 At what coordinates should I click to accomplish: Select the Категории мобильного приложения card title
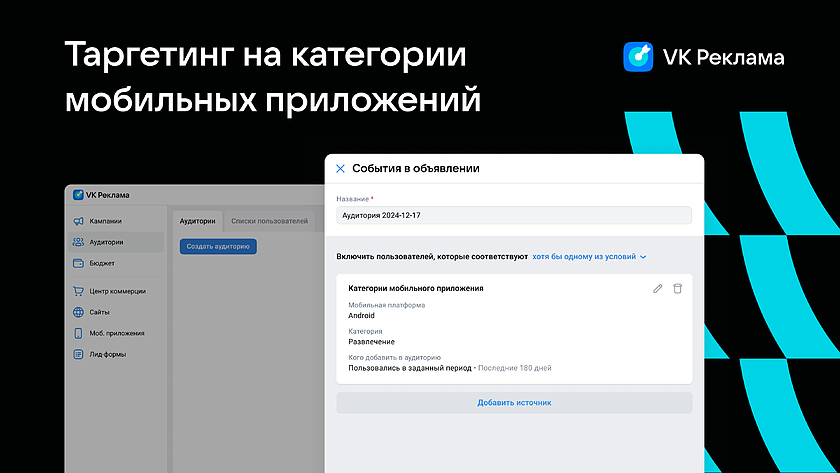(x=416, y=288)
